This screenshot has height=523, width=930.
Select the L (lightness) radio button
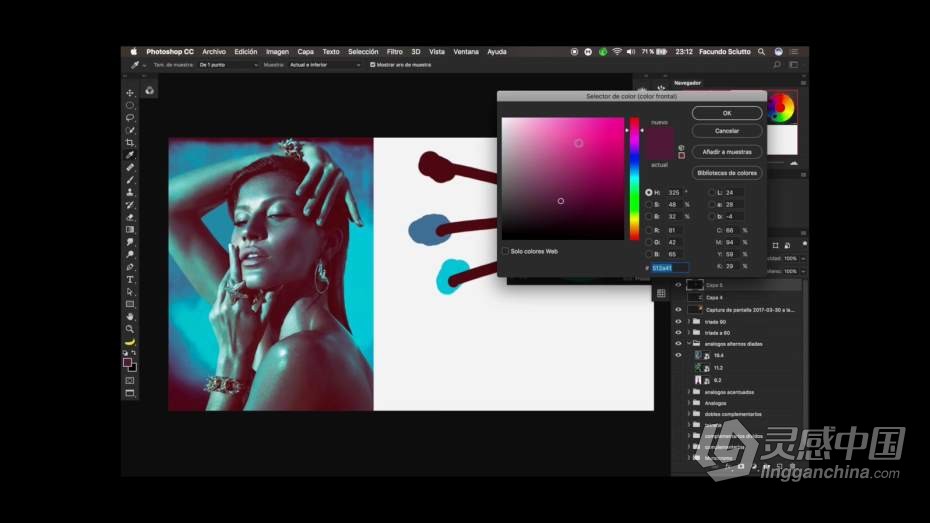pyautogui.click(x=712, y=193)
